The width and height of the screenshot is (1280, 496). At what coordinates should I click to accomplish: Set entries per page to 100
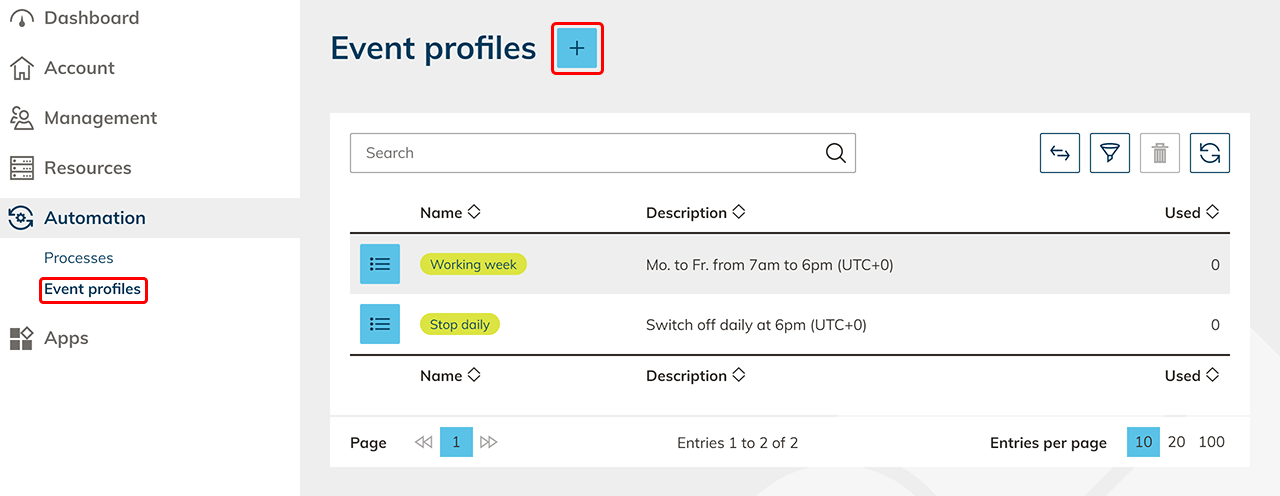pyautogui.click(x=1211, y=442)
